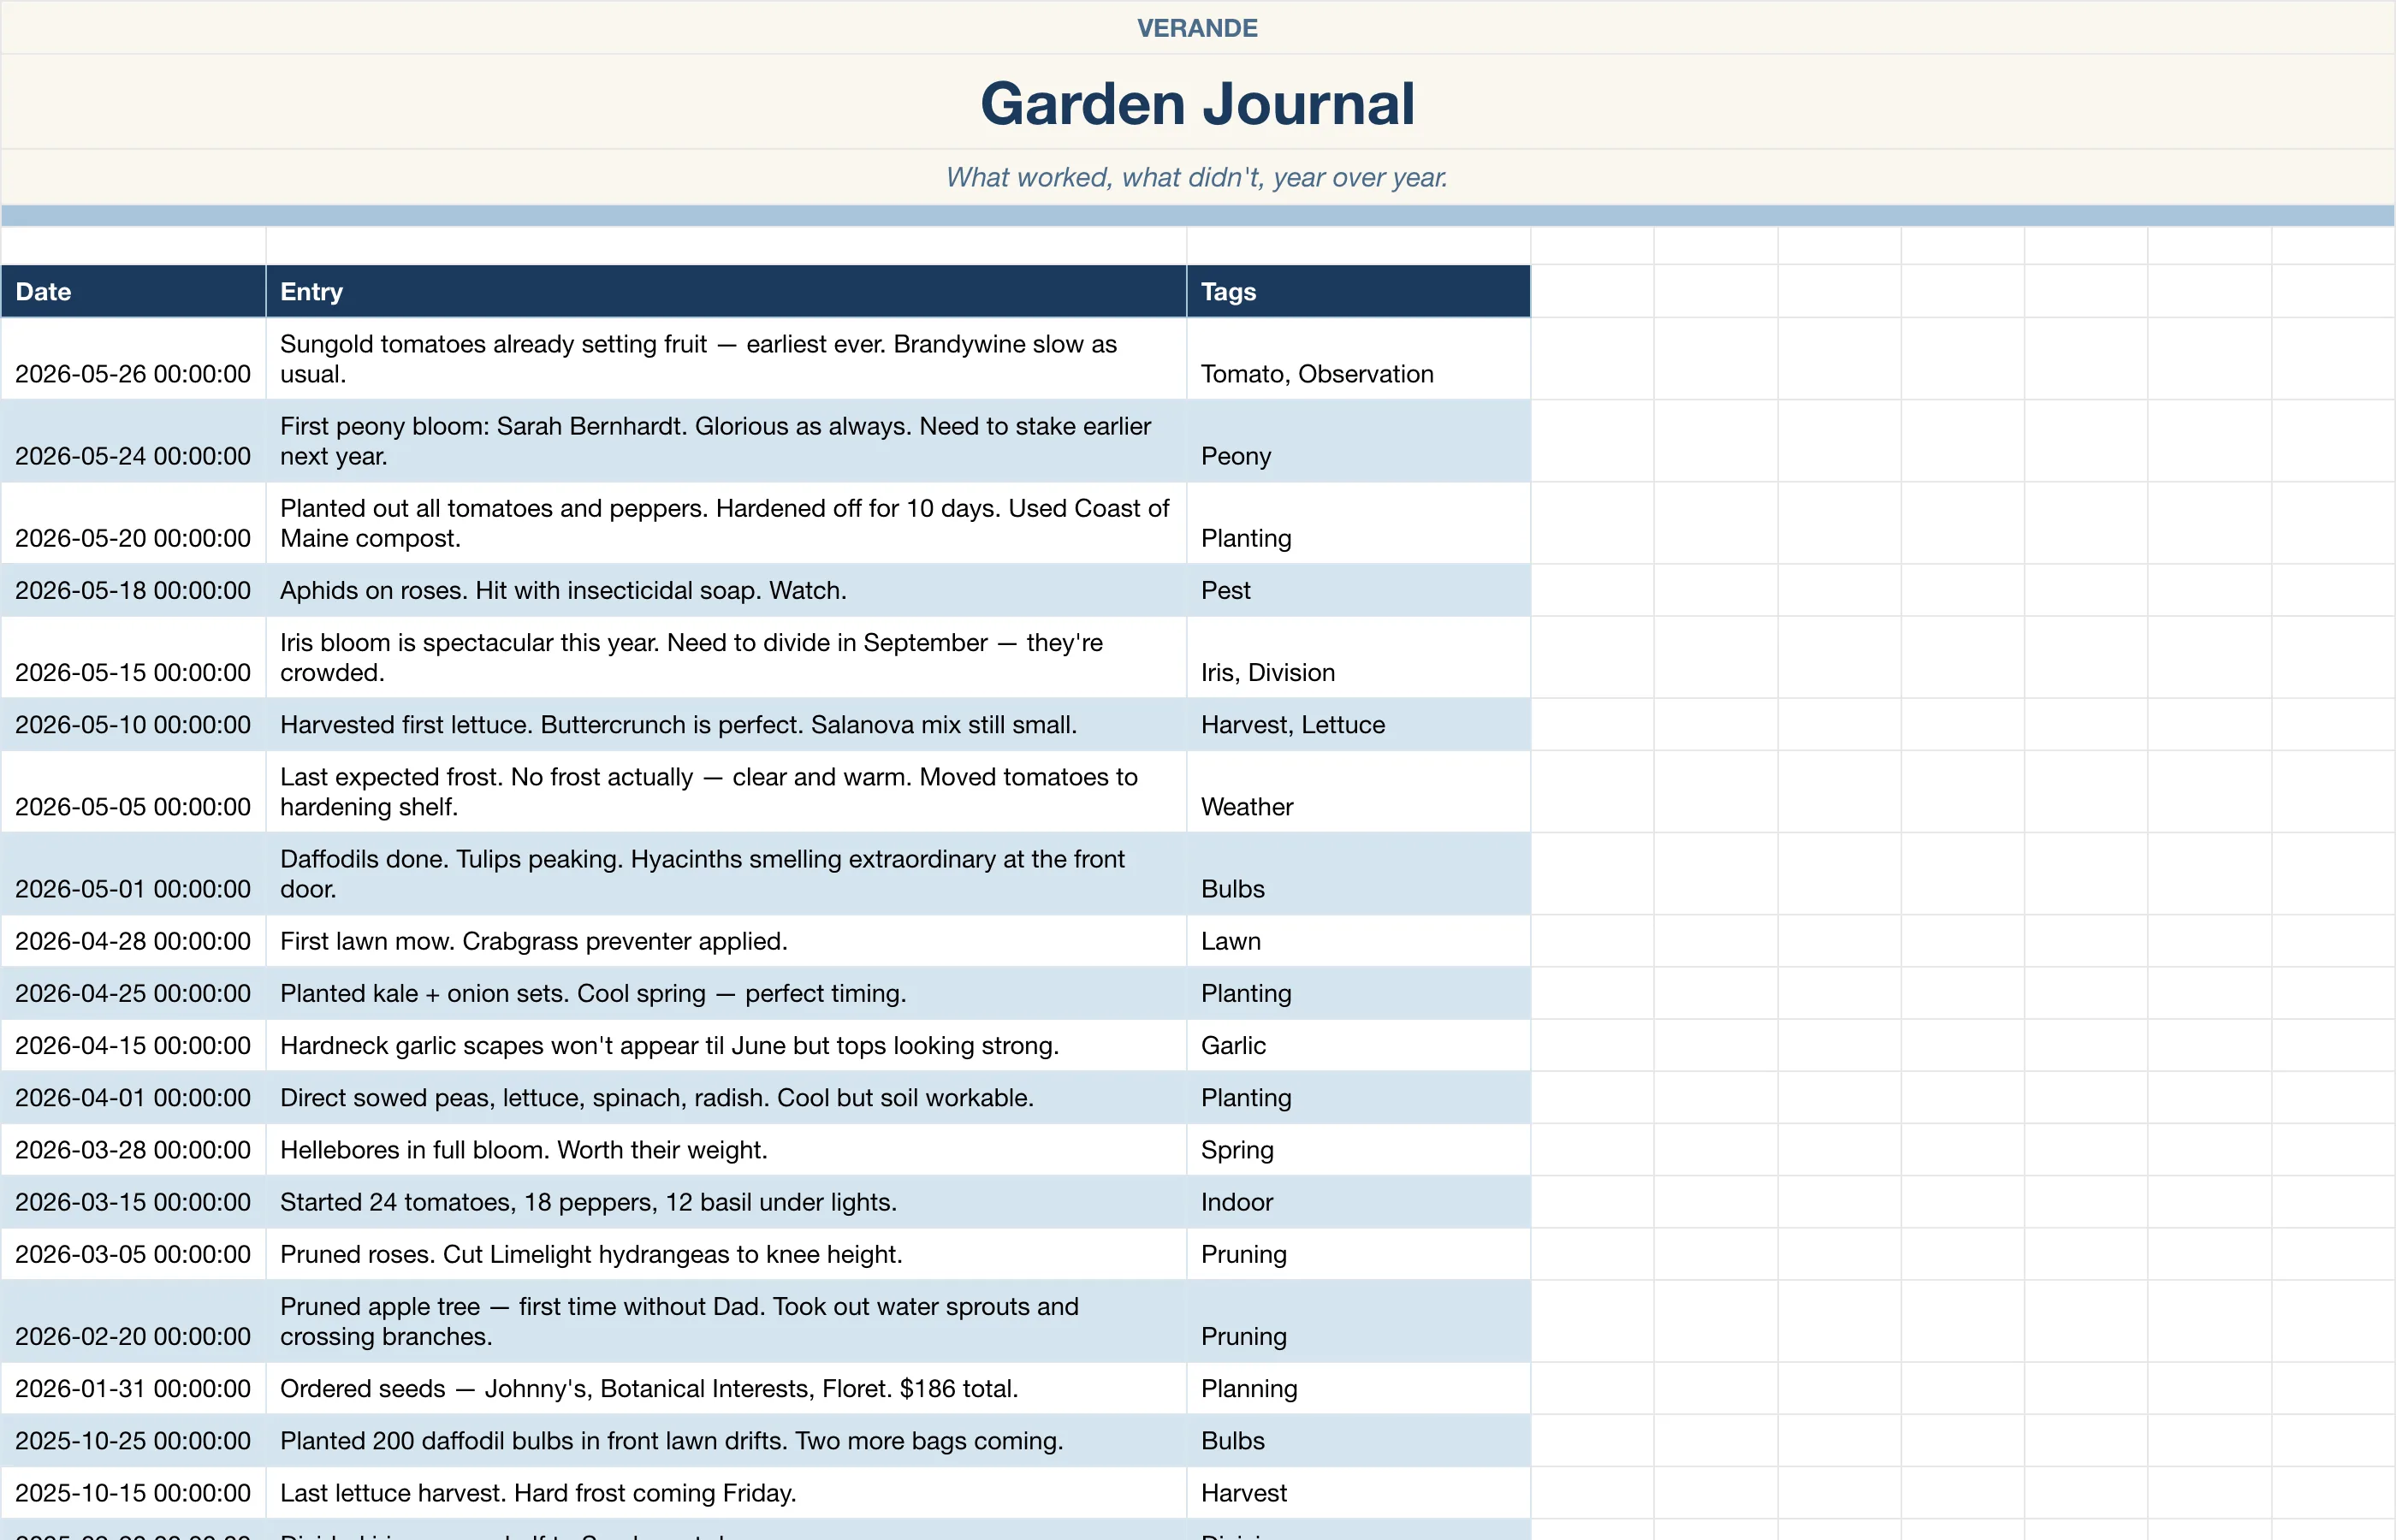Click the Hardneck garlic scapes entry
The image size is (2396, 1540).
[726, 1045]
